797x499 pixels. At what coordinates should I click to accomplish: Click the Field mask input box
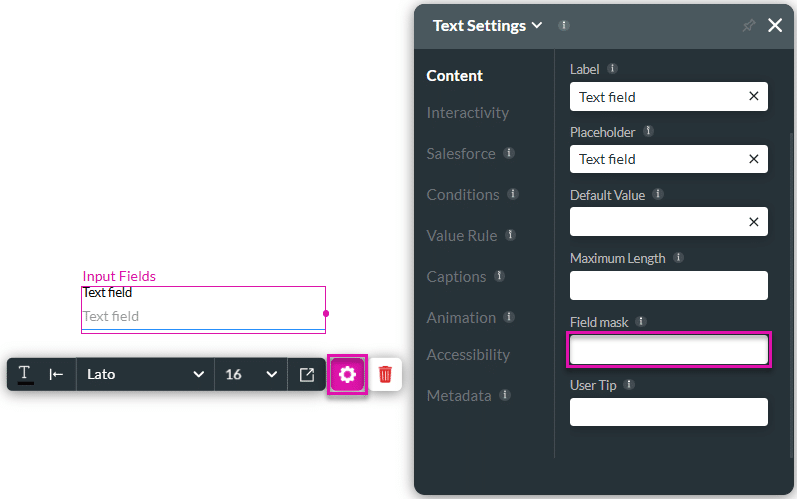(668, 350)
